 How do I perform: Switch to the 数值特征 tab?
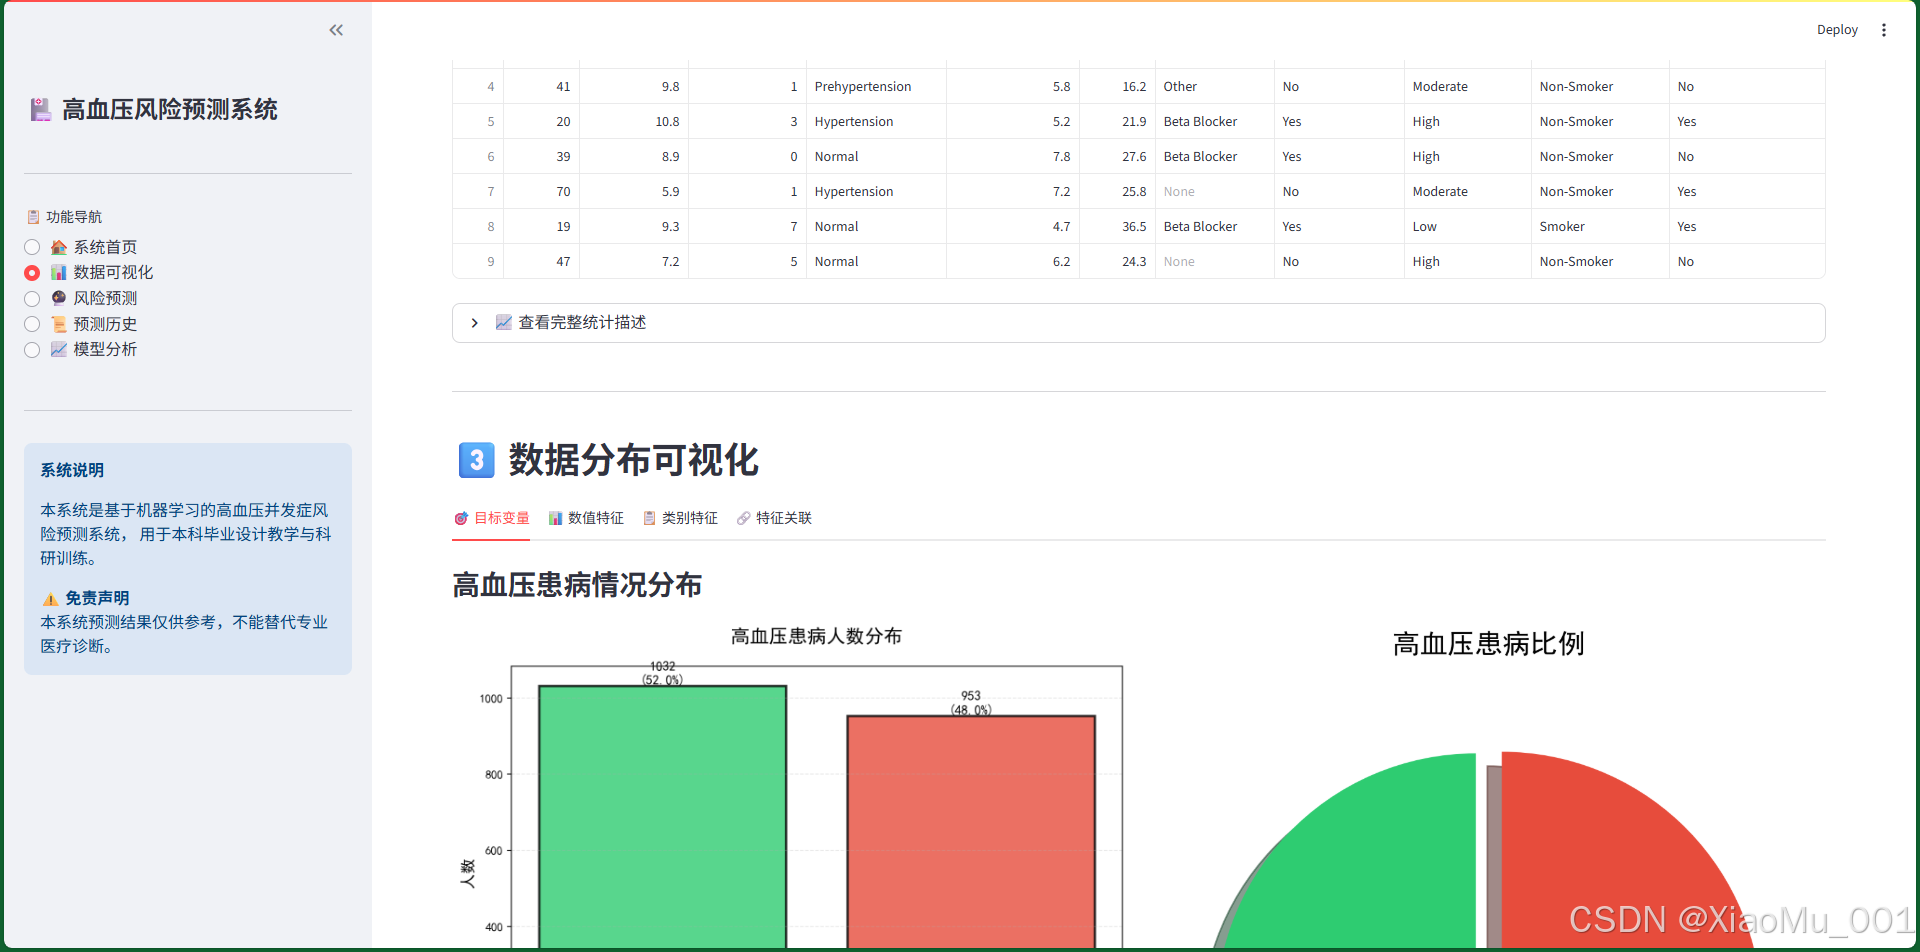pyautogui.click(x=587, y=518)
